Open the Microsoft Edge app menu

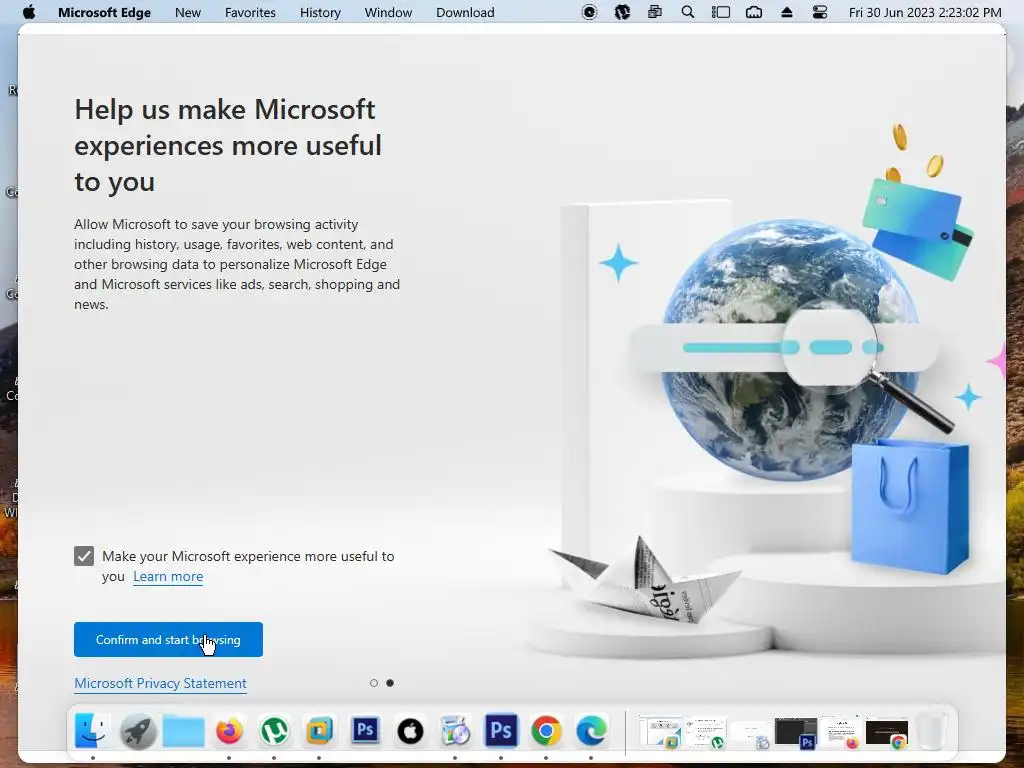(x=104, y=12)
